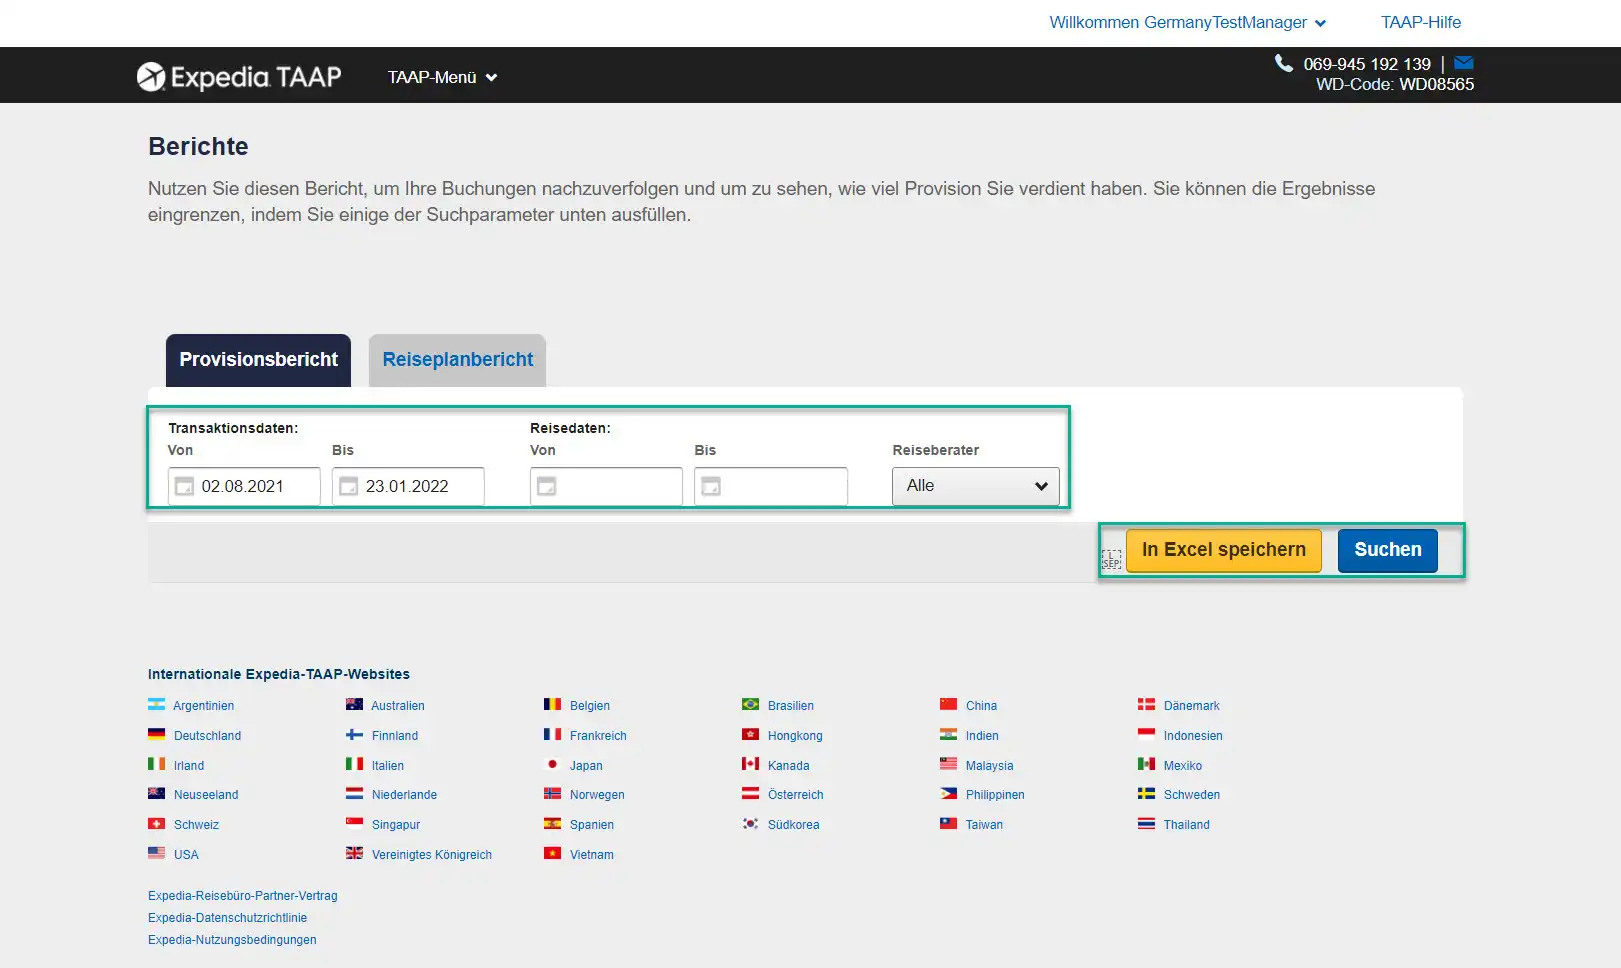Screen dimensions: 1621x968
Task: Click the phone number 069-945 192 139
Action: click(1367, 64)
